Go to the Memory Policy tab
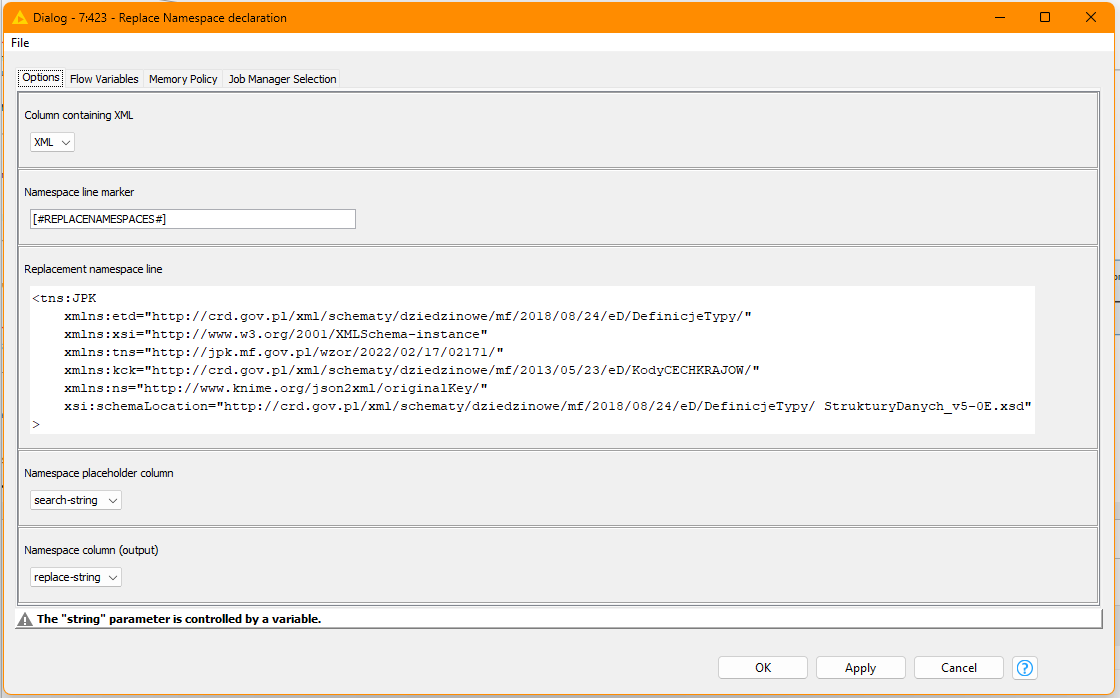1120x698 pixels. click(x=183, y=79)
